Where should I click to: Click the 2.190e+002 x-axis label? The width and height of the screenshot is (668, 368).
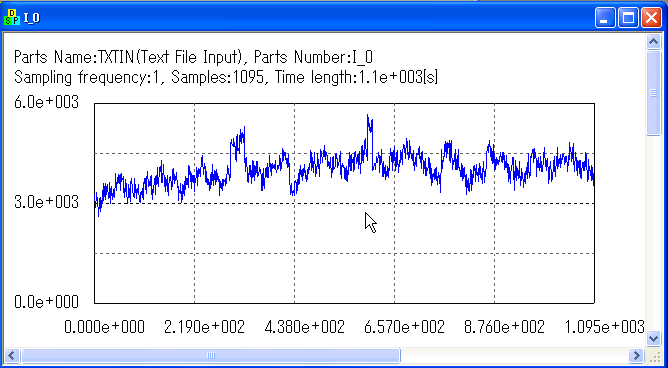pyautogui.click(x=204, y=328)
